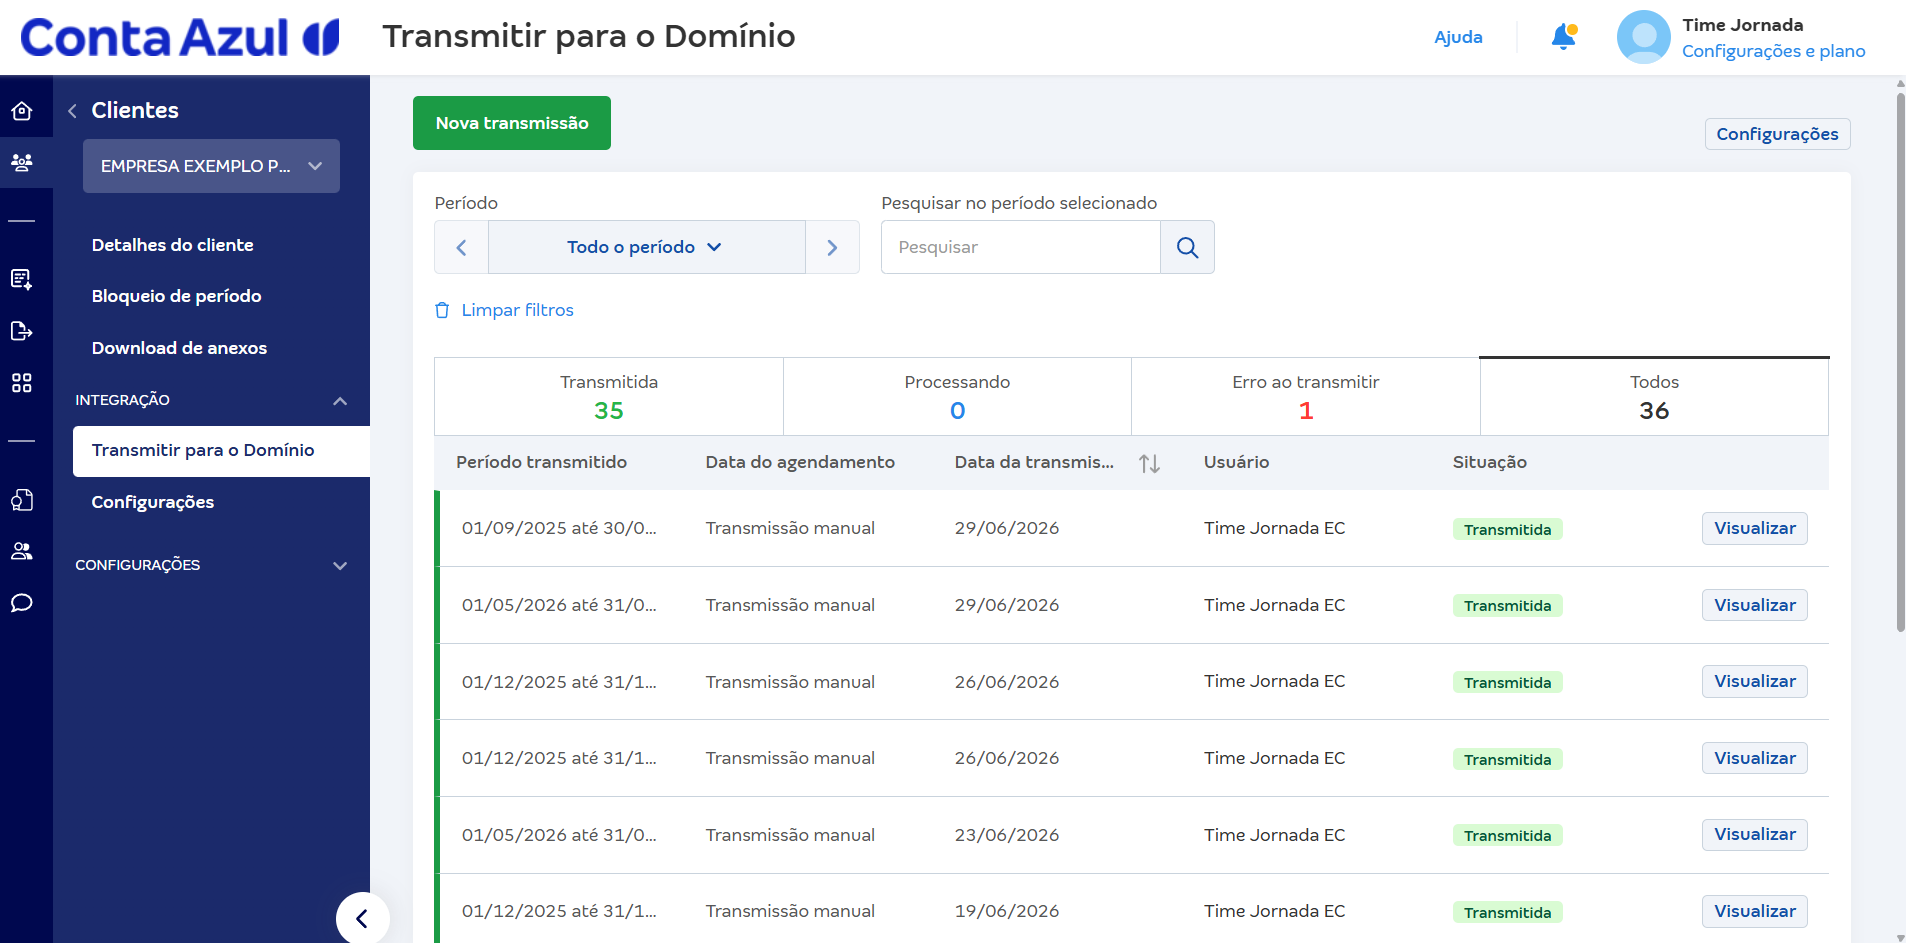Select the clients group icon in rail
The image size is (1906, 943).
pos(22,162)
